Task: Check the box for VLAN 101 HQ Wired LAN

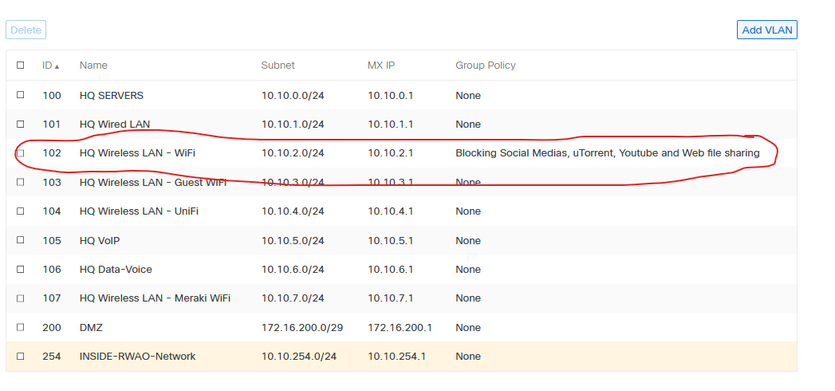Action: tap(20, 124)
